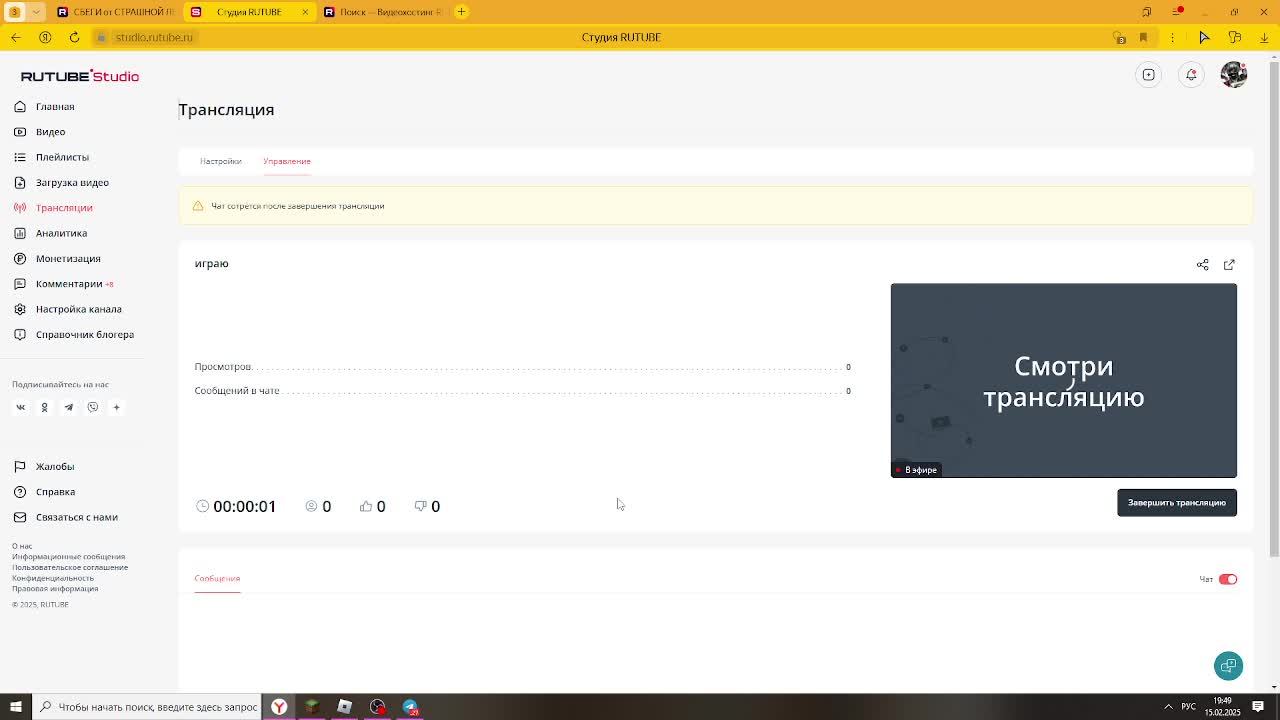Go back in the browser
Image resolution: width=1280 pixels, height=720 pixels.
(16, 37)
